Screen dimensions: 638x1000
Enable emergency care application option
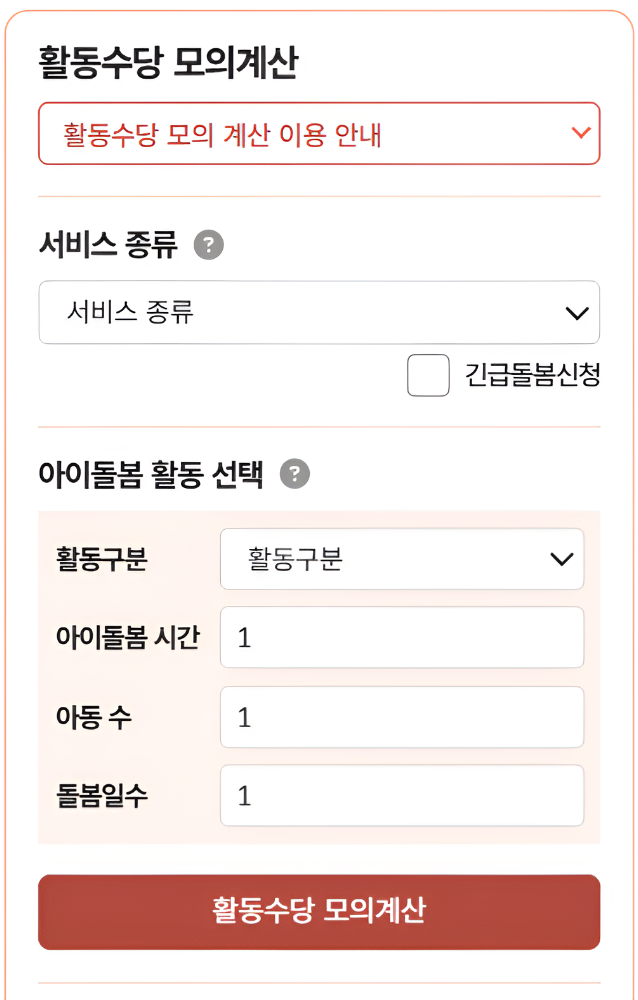428,375
